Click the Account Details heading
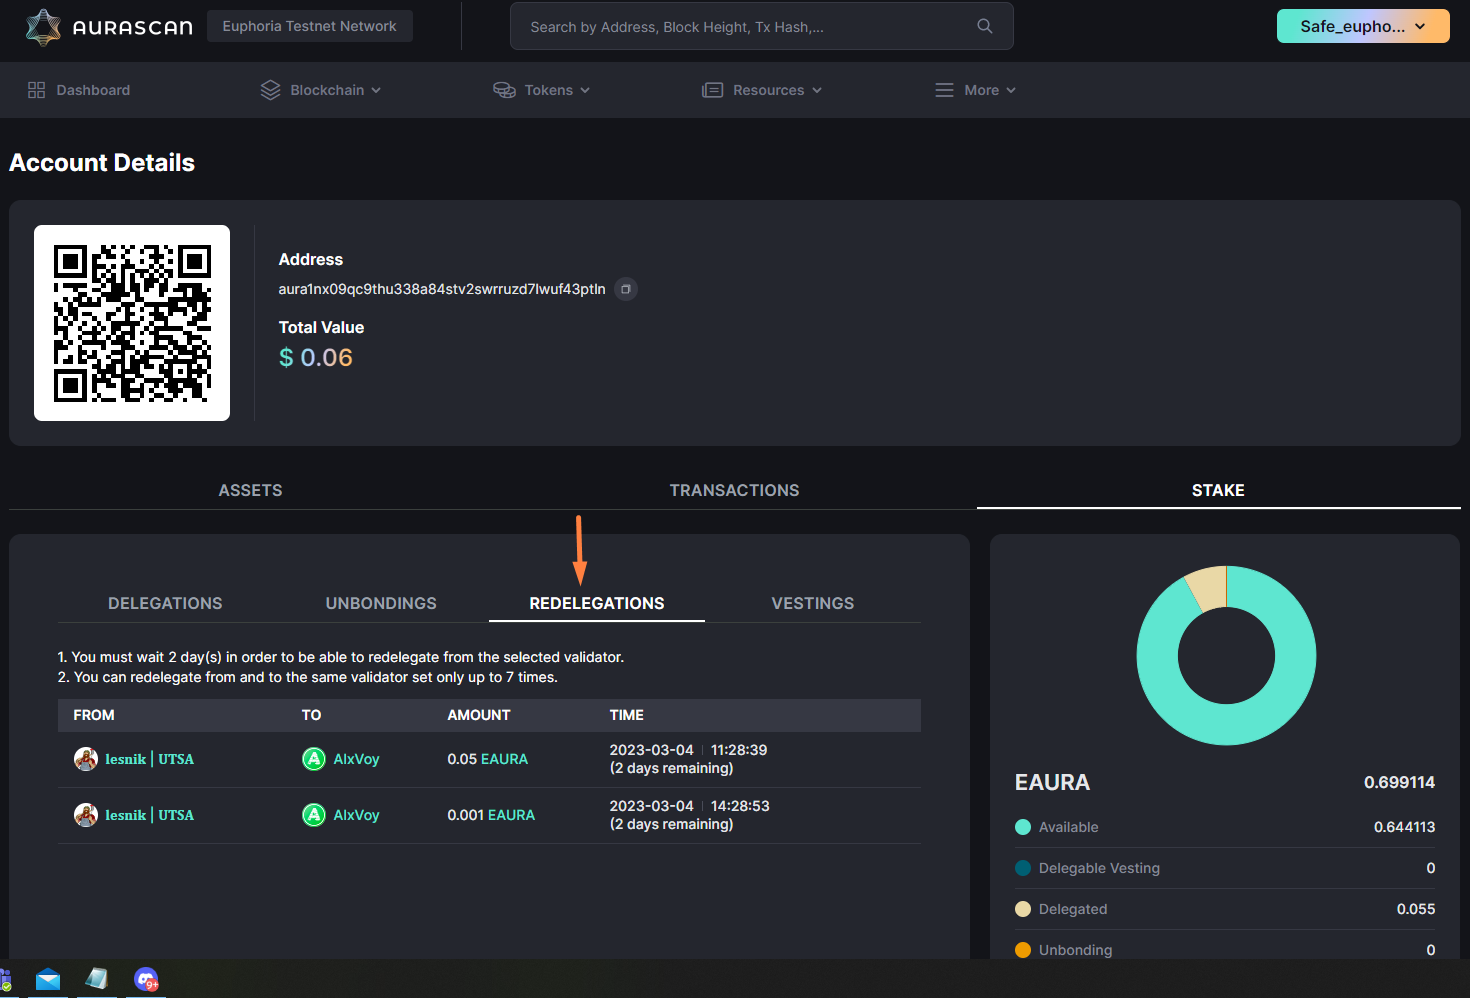The image size is (1470, 998). coord(102,162)
